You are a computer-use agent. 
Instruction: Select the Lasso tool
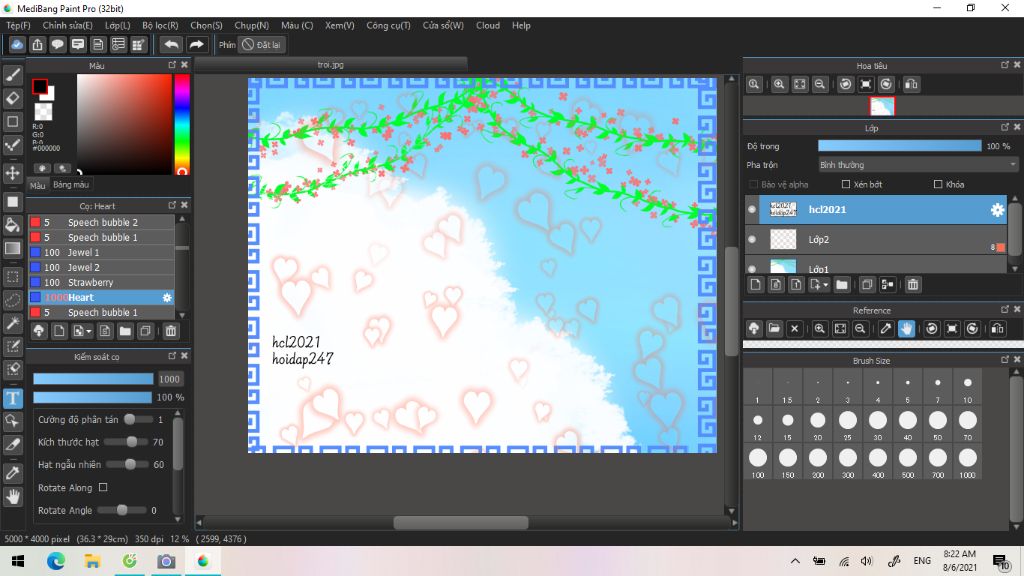pyautogui.click(x=12, y=300)
